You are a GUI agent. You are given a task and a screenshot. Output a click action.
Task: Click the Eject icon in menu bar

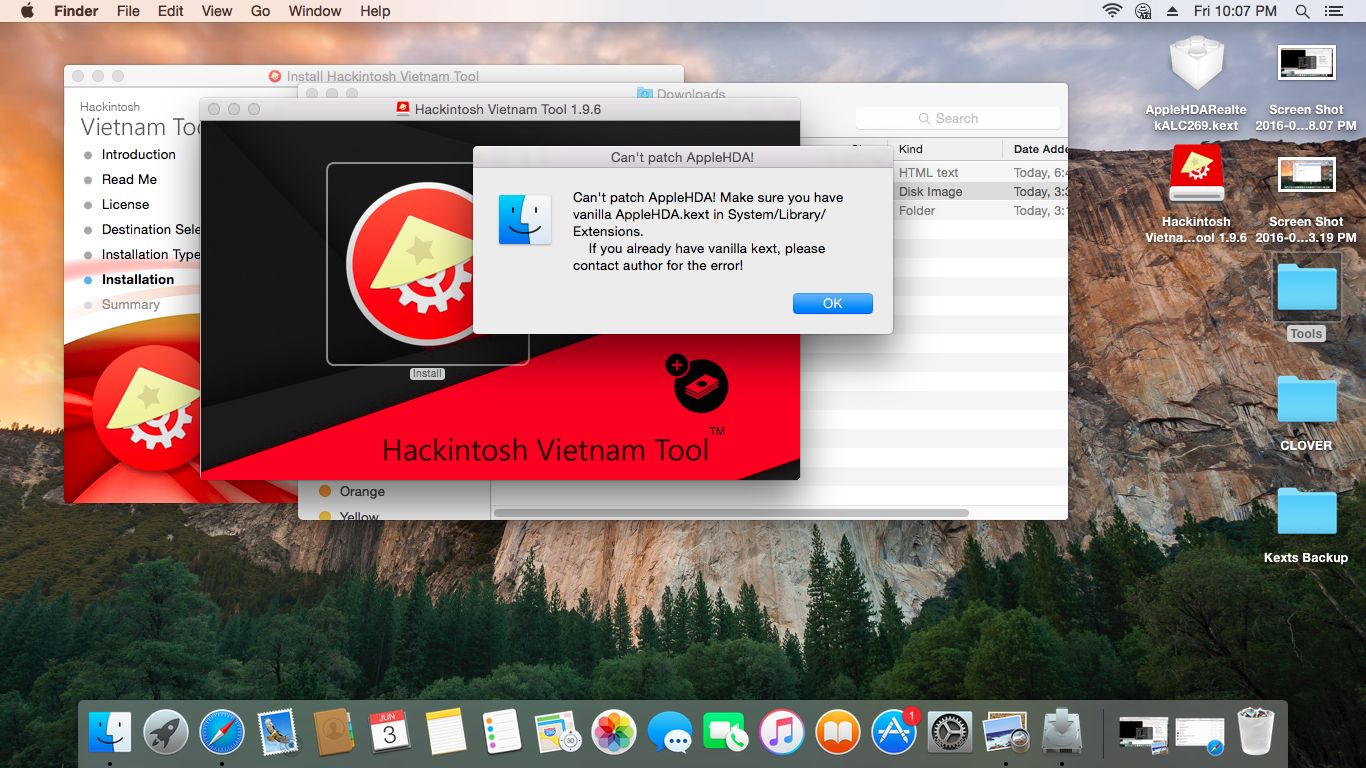click(x=1172, y=11)
